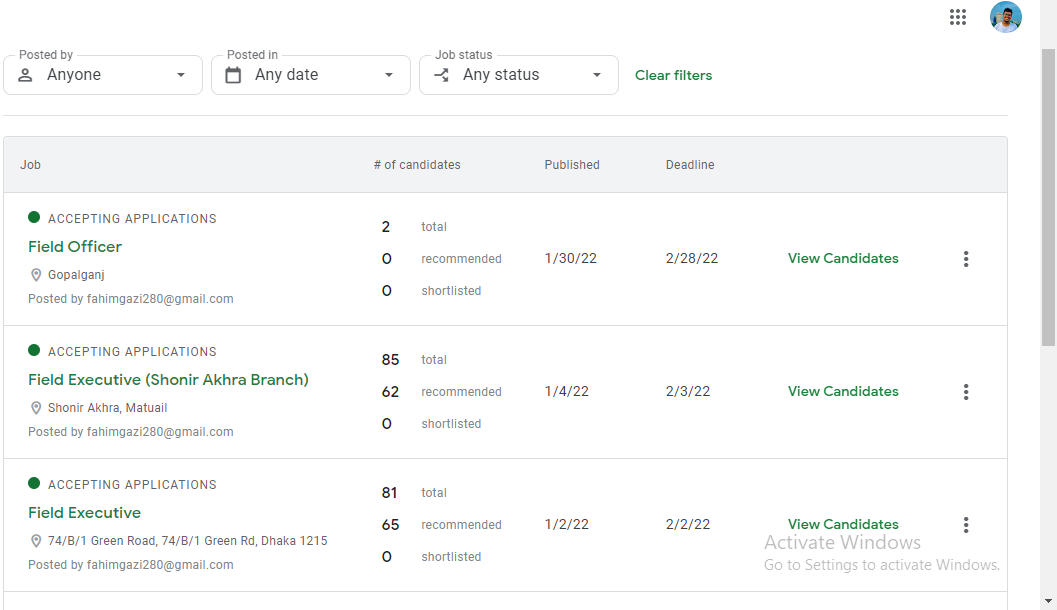Click the Job status filter icon
The image size is (1057, 610).
point(441,75)
